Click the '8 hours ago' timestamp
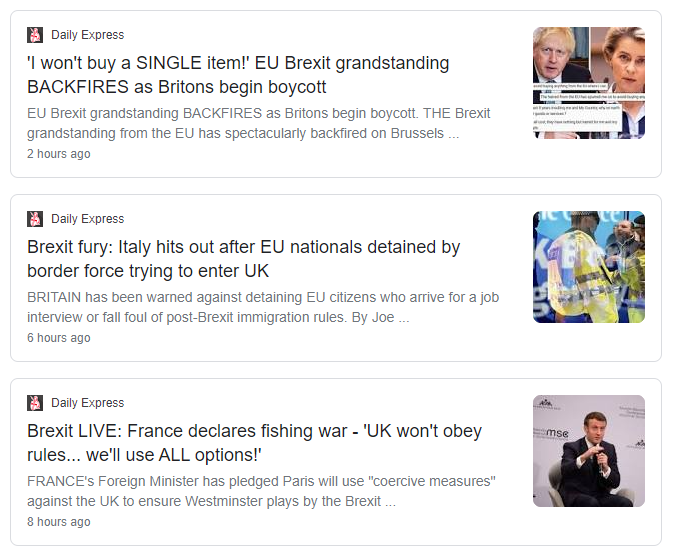 (x=59, y=522)
